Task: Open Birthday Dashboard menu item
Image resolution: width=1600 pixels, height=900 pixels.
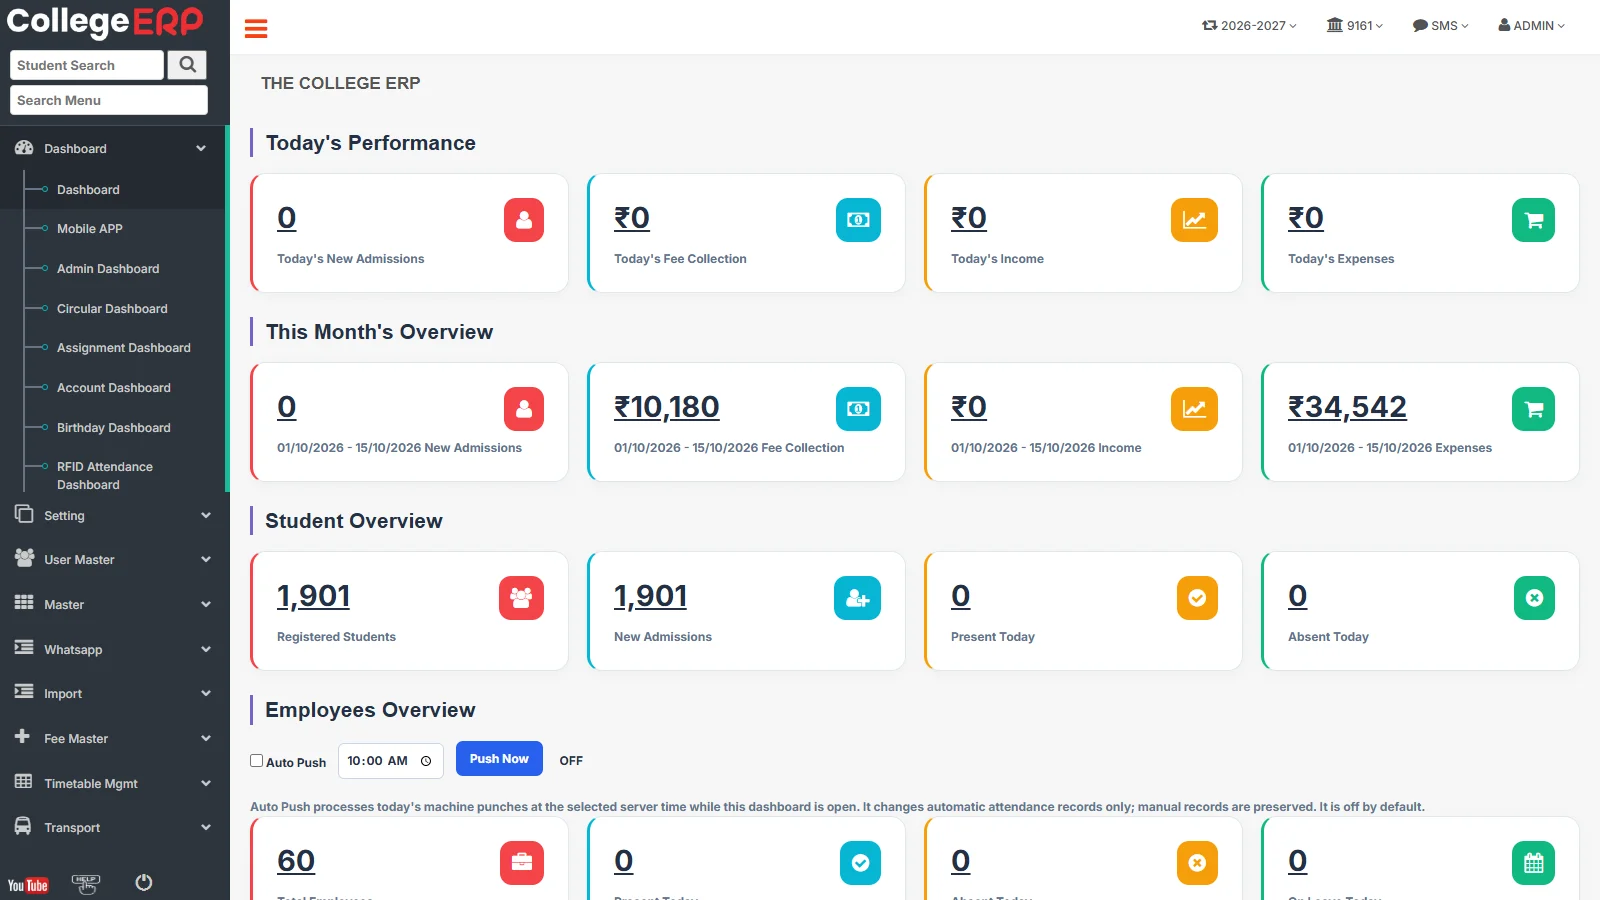Action: coord(114,428)
